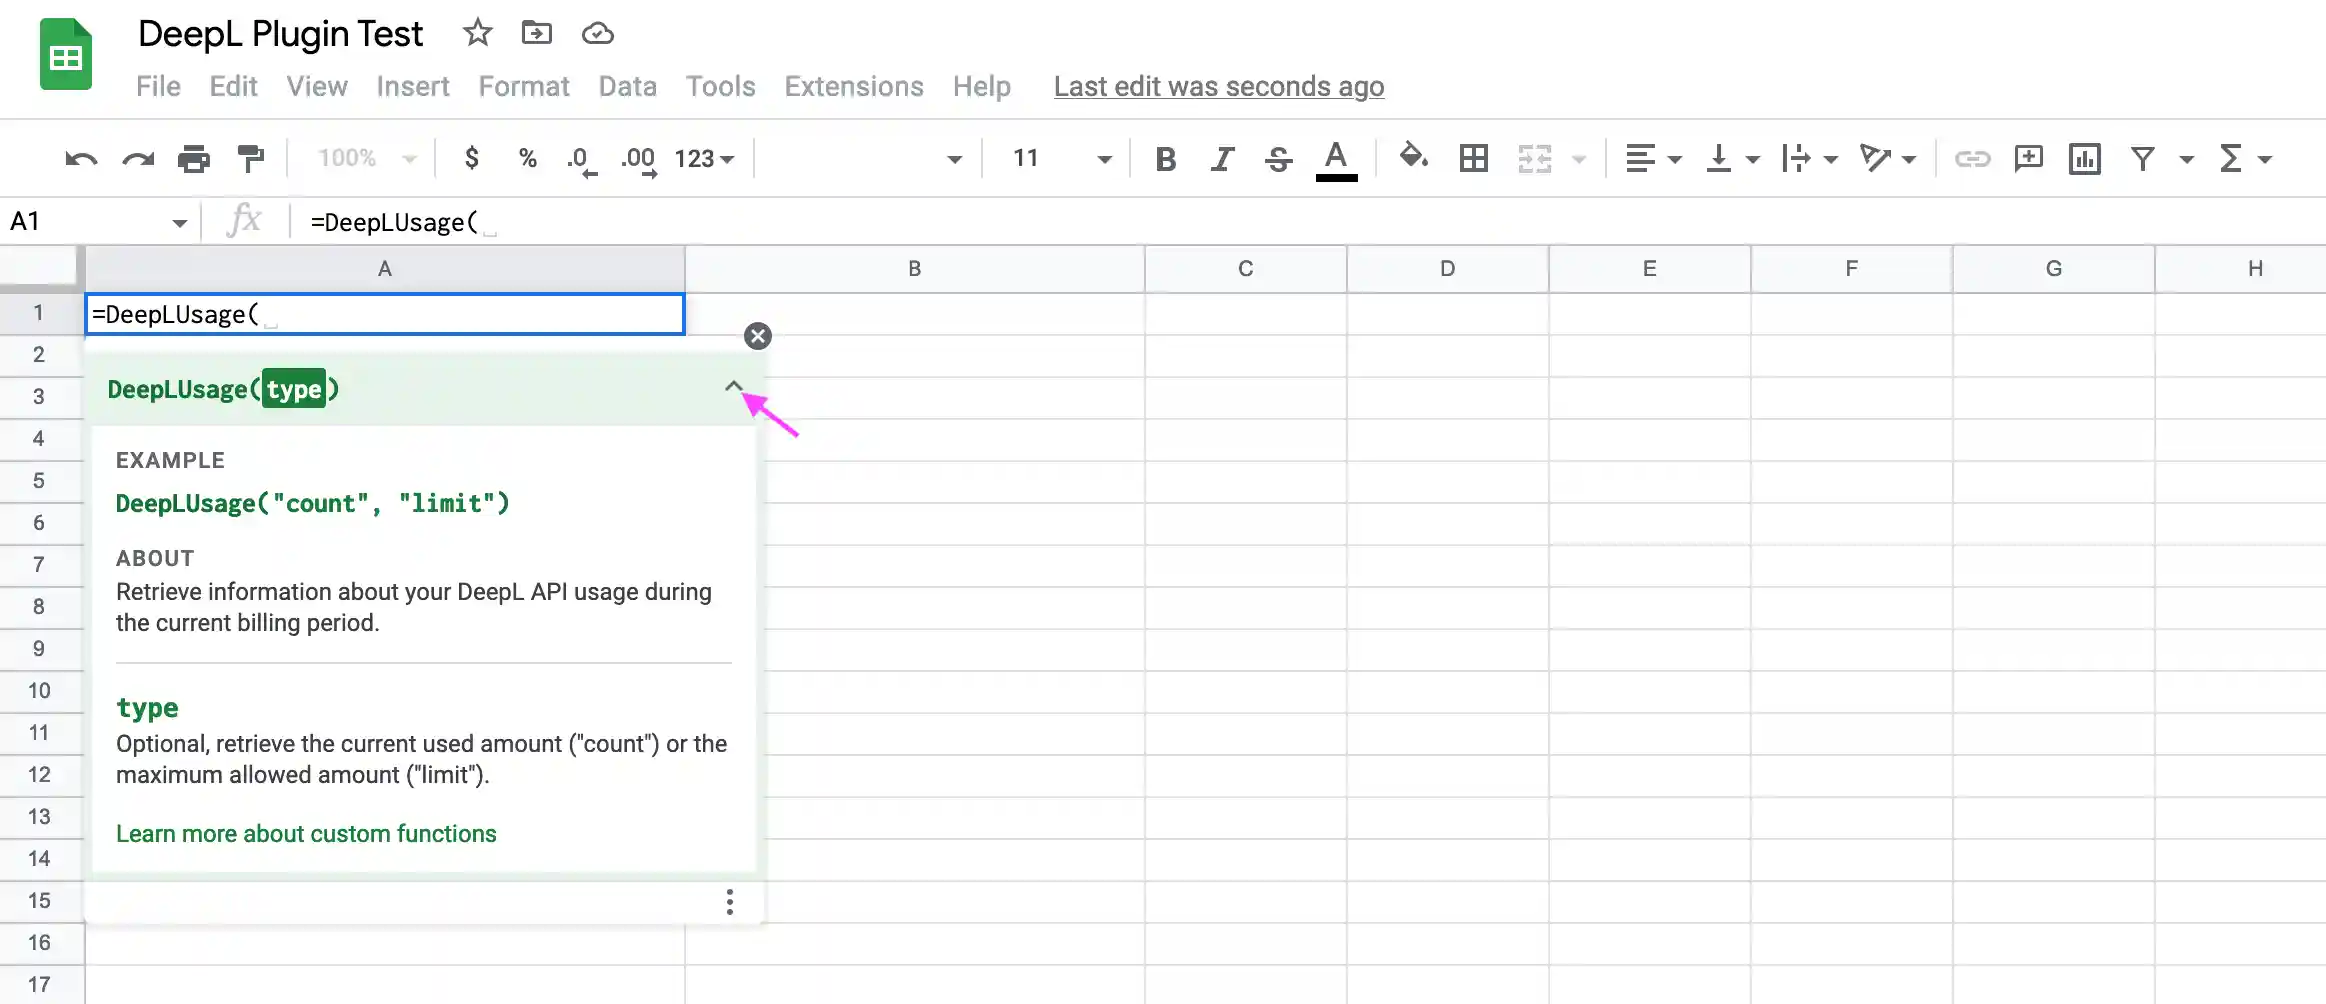
Task: Click Last edit was seconds ago
Action: [x=1218, y=87]
